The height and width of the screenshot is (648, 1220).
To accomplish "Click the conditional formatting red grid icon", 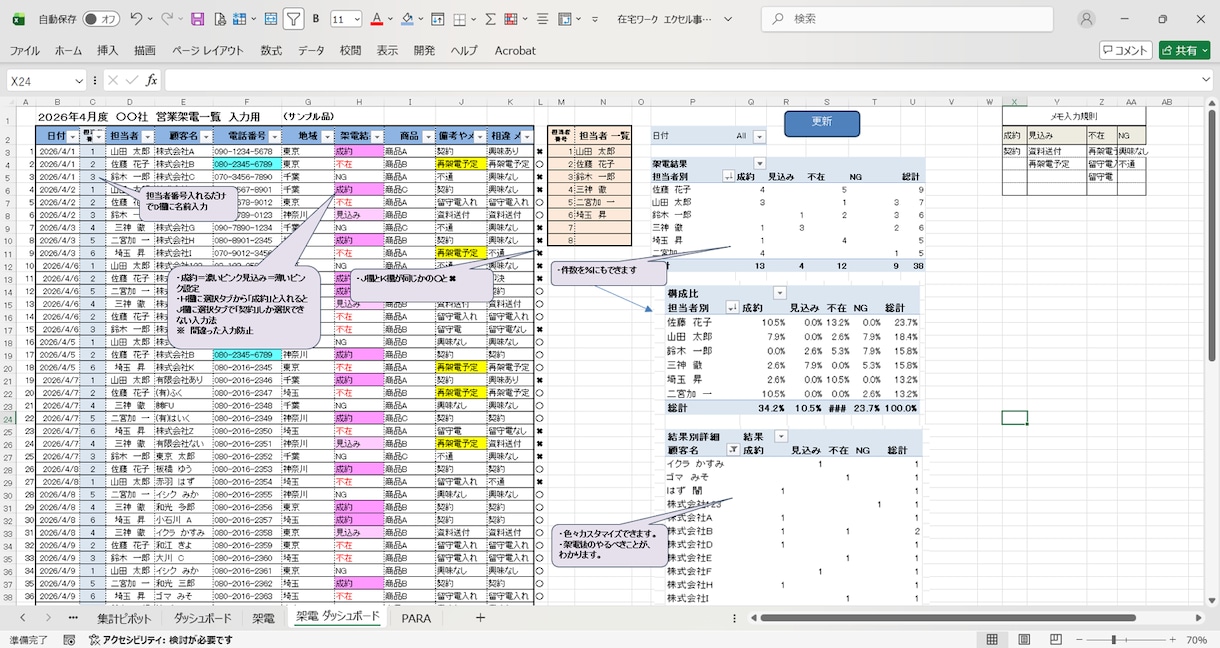I will 510,19.
